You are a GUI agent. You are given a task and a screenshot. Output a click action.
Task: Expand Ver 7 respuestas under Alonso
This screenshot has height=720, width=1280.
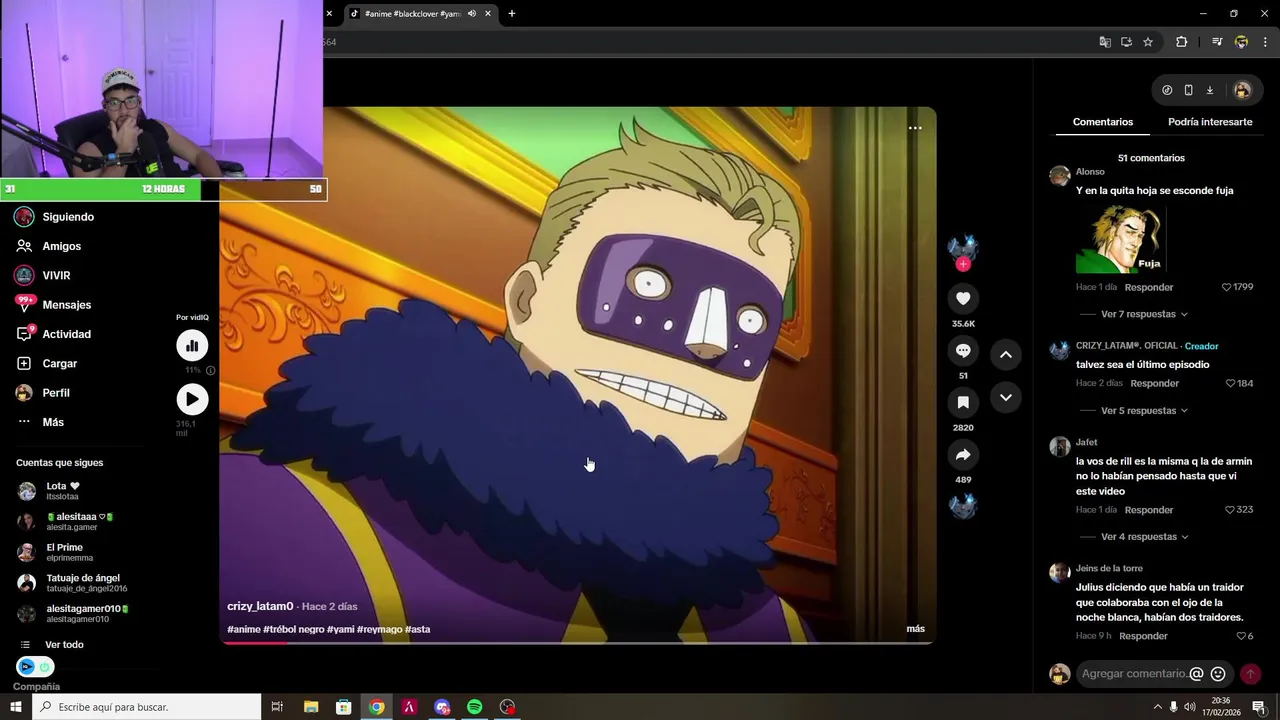(1144, 314)
